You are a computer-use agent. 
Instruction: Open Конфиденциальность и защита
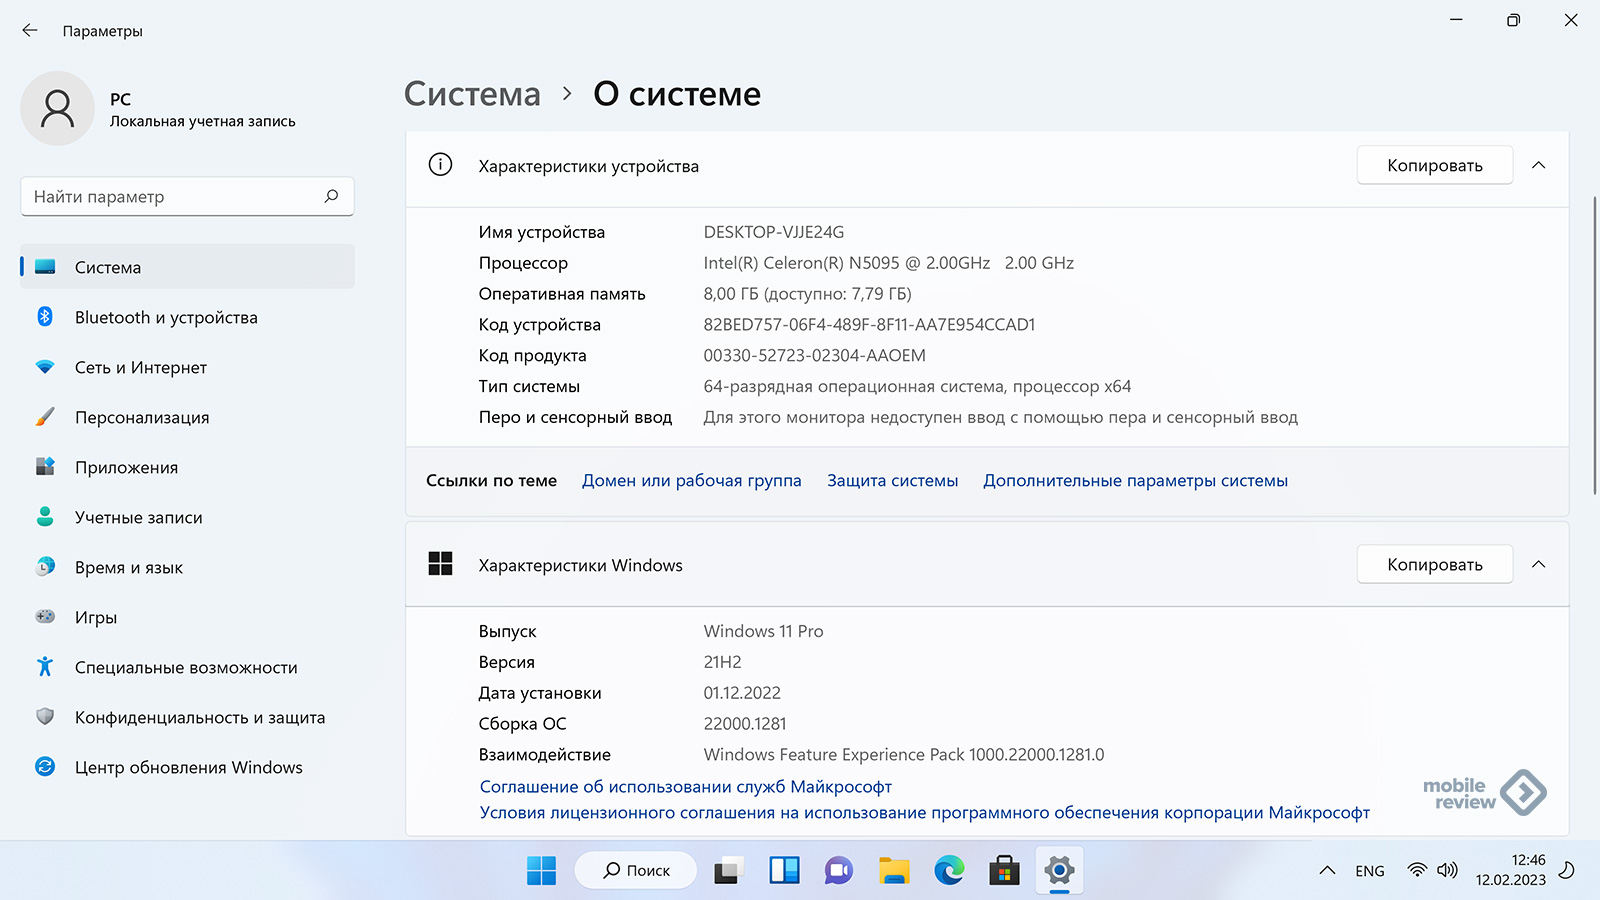pos(188,717)
